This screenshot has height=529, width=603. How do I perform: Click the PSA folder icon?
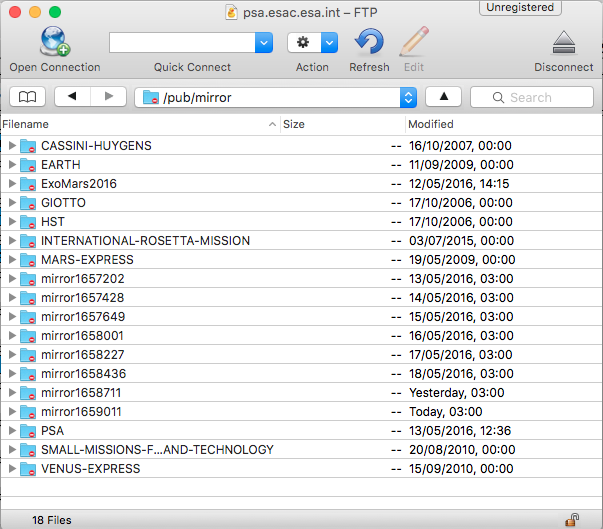[x=28, y=431]
